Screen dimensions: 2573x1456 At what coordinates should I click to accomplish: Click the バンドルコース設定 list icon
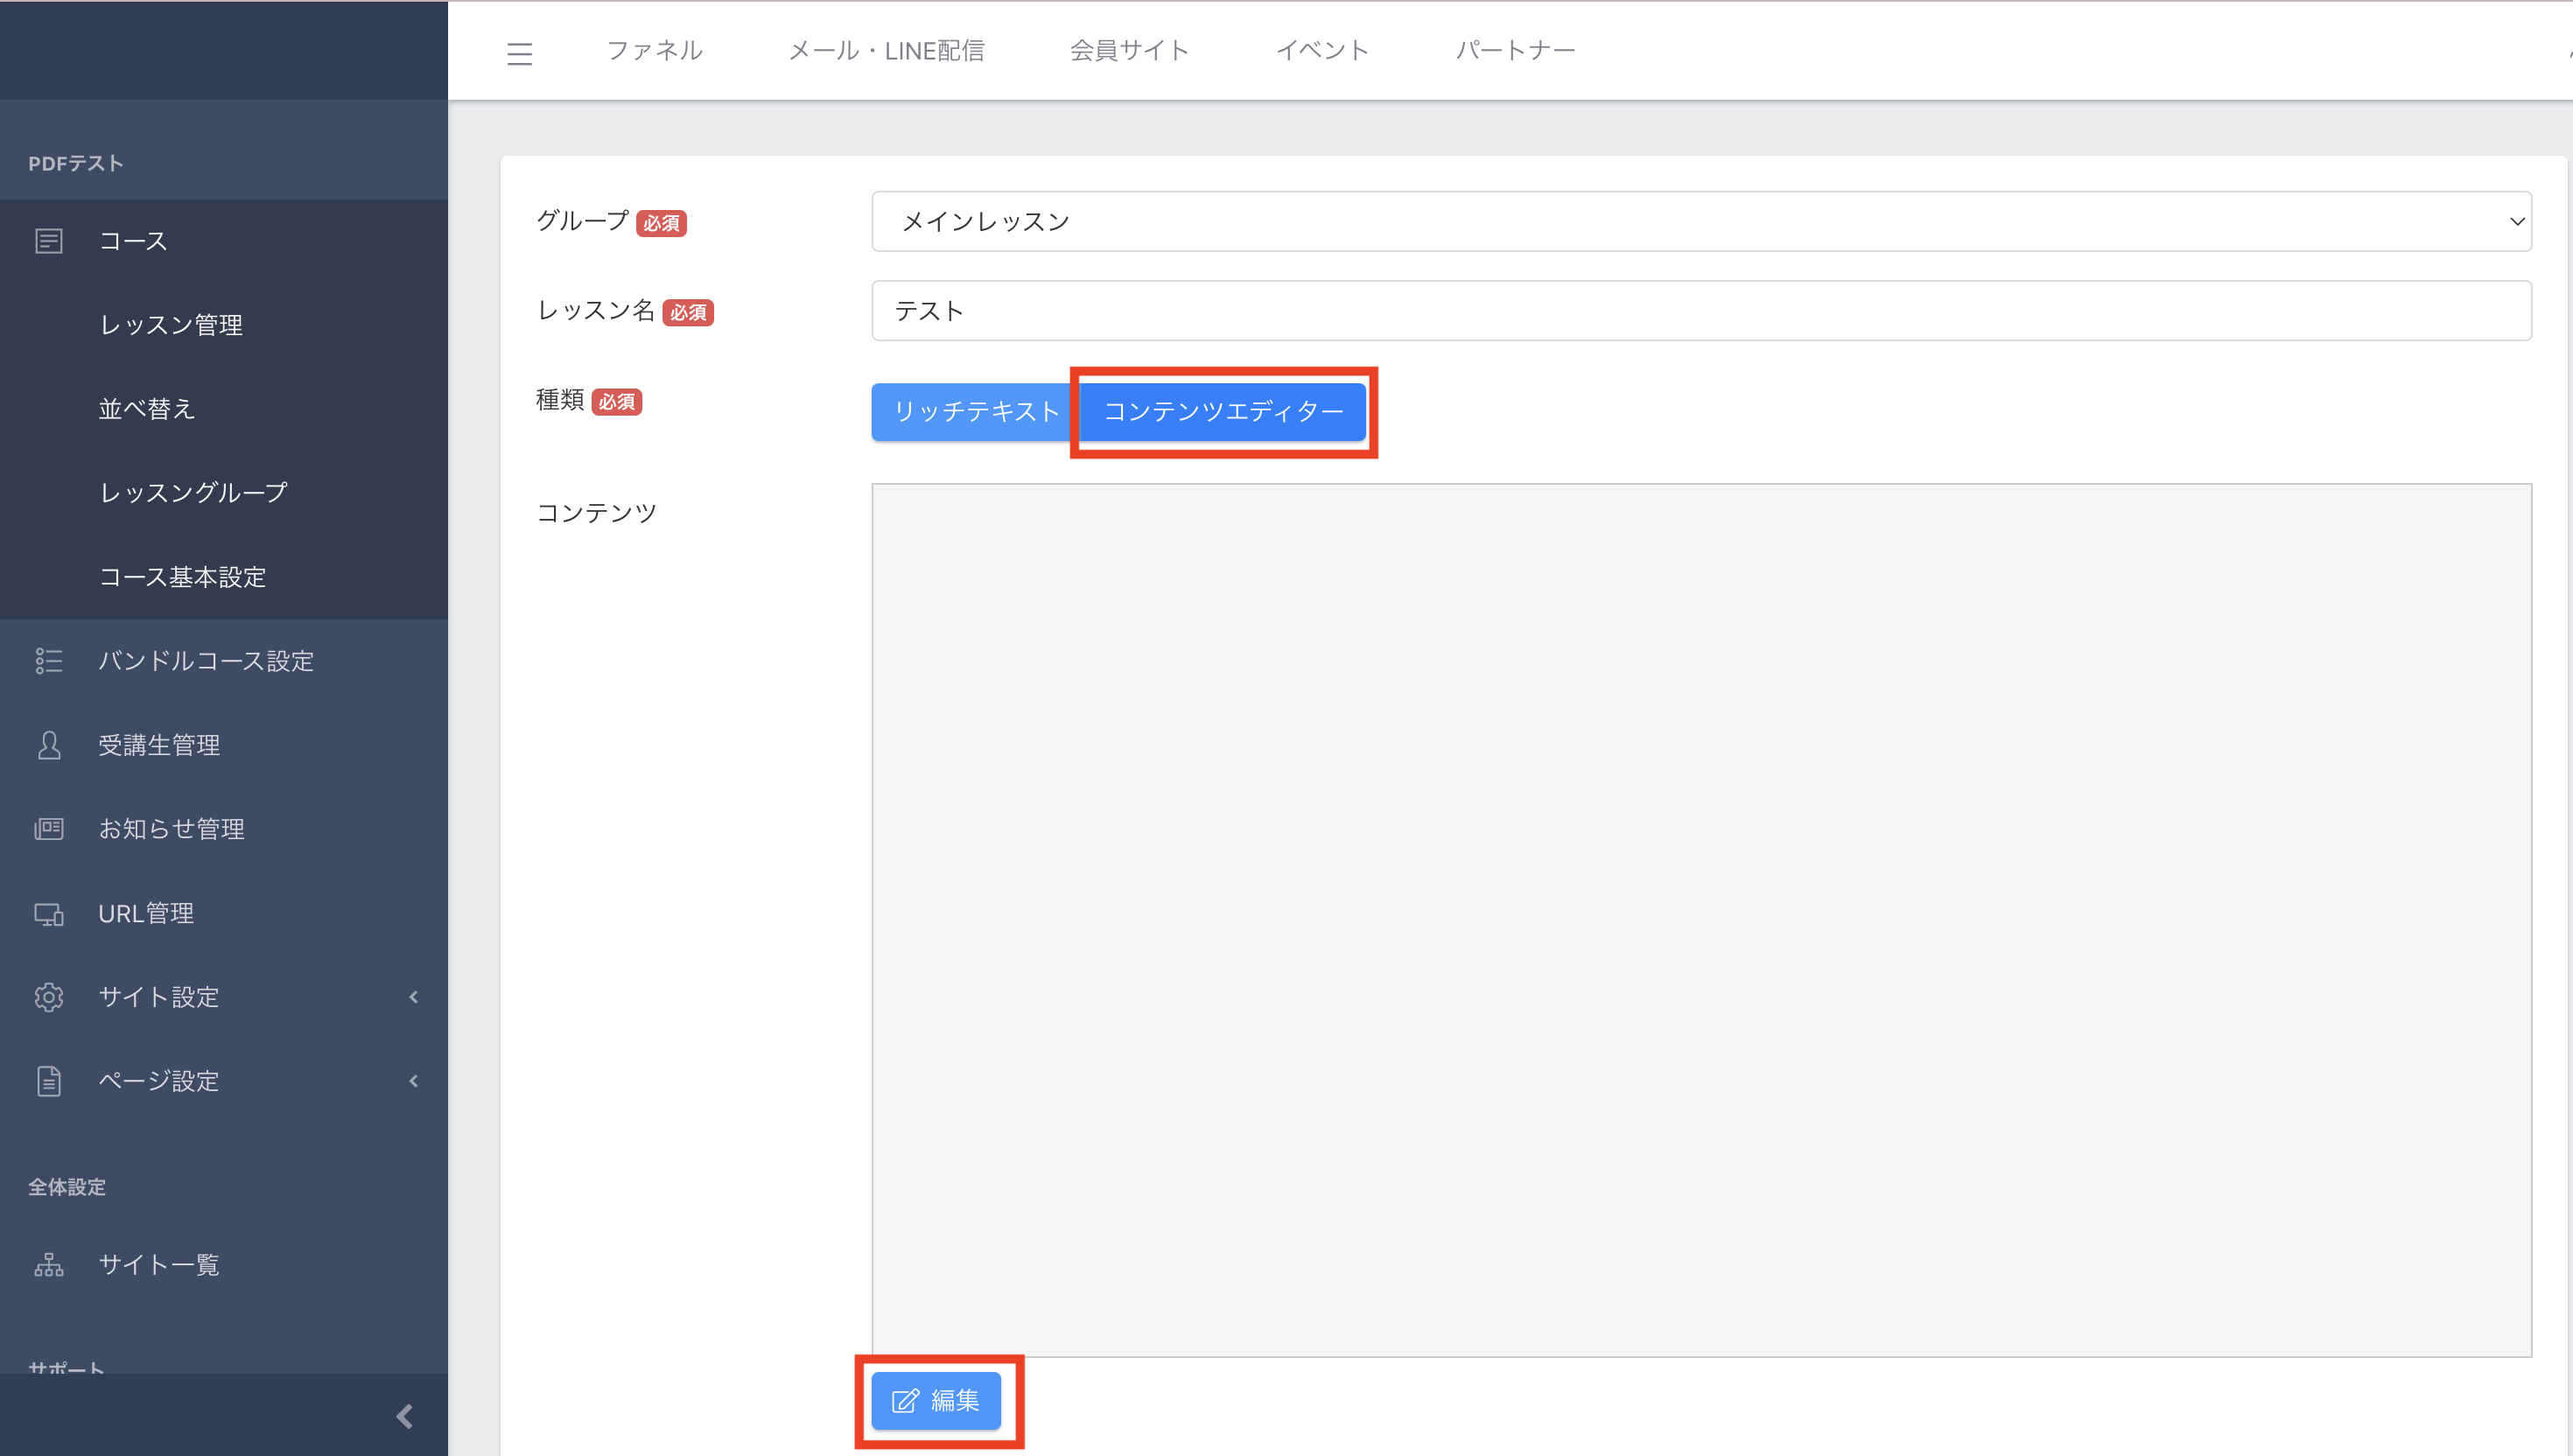[48, 661]
